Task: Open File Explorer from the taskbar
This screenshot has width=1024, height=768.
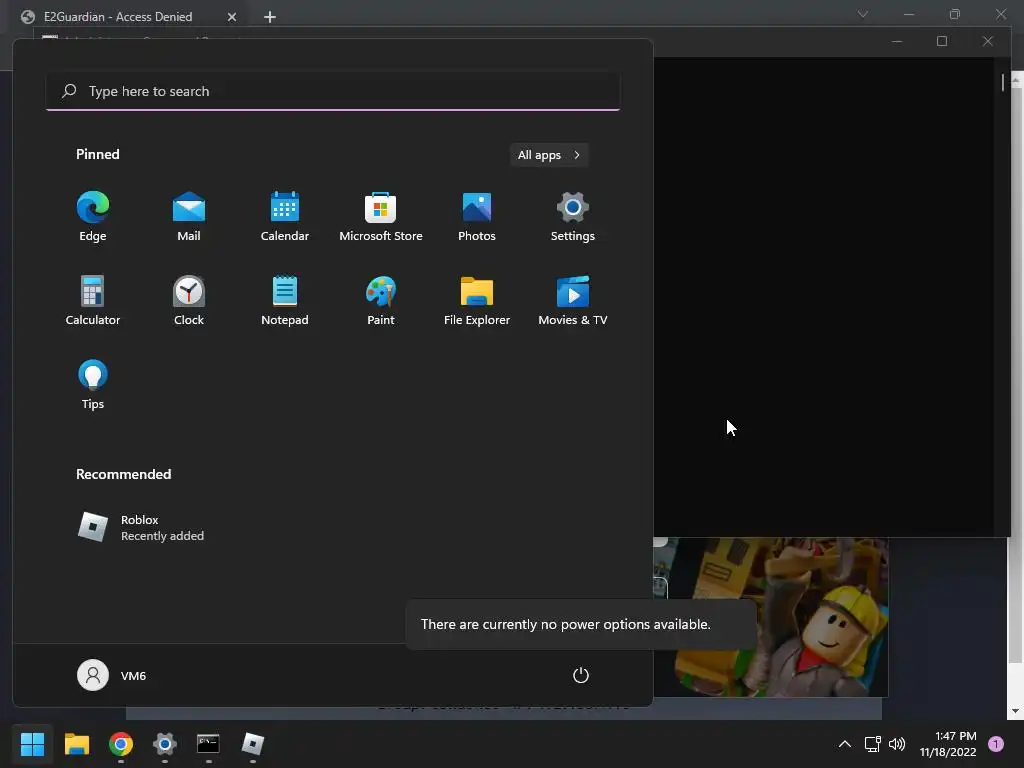Action: [76, 744]
